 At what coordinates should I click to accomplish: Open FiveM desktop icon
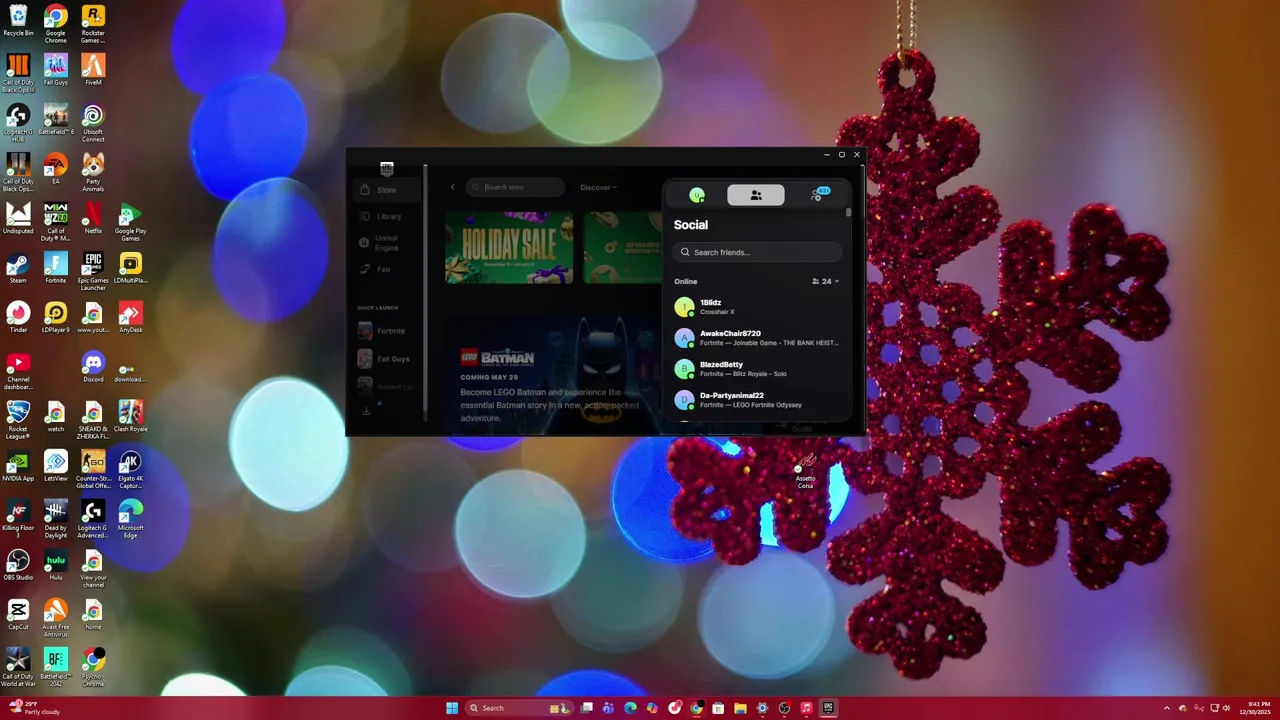(x=93, y=70)
